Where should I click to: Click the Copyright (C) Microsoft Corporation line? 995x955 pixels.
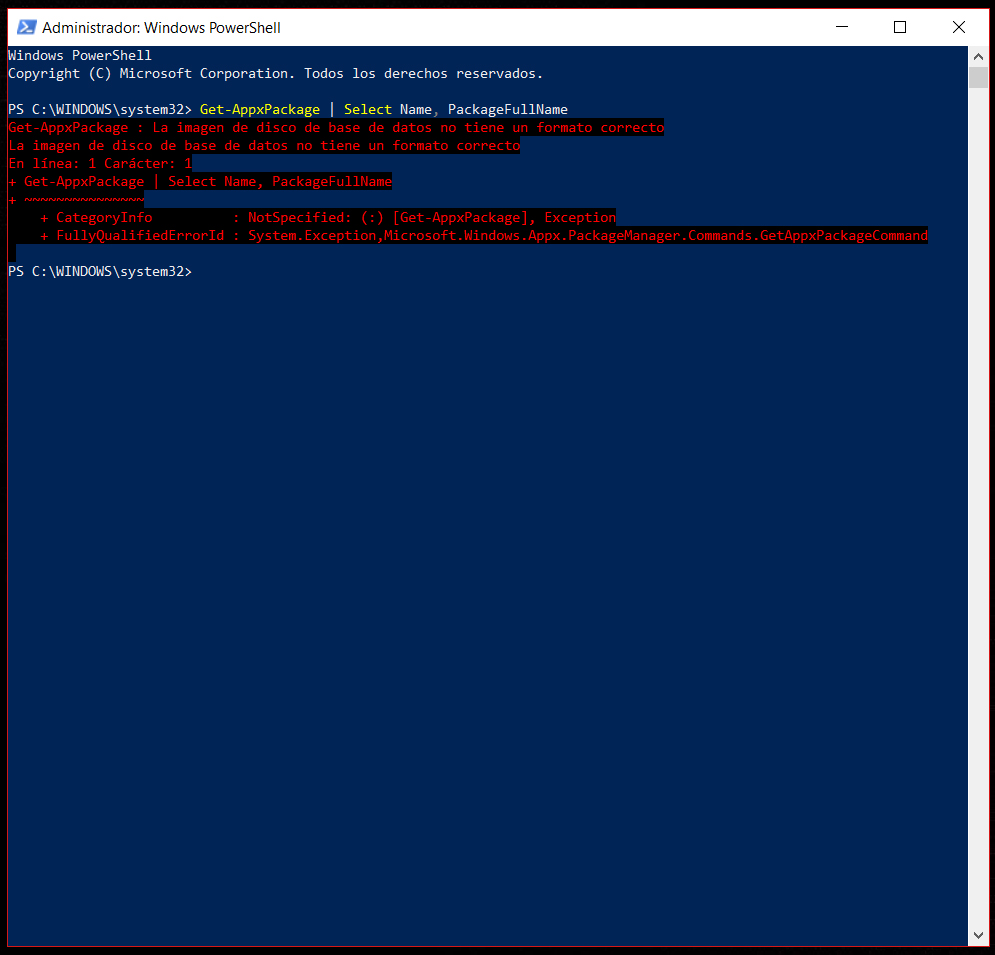(275, 74)
